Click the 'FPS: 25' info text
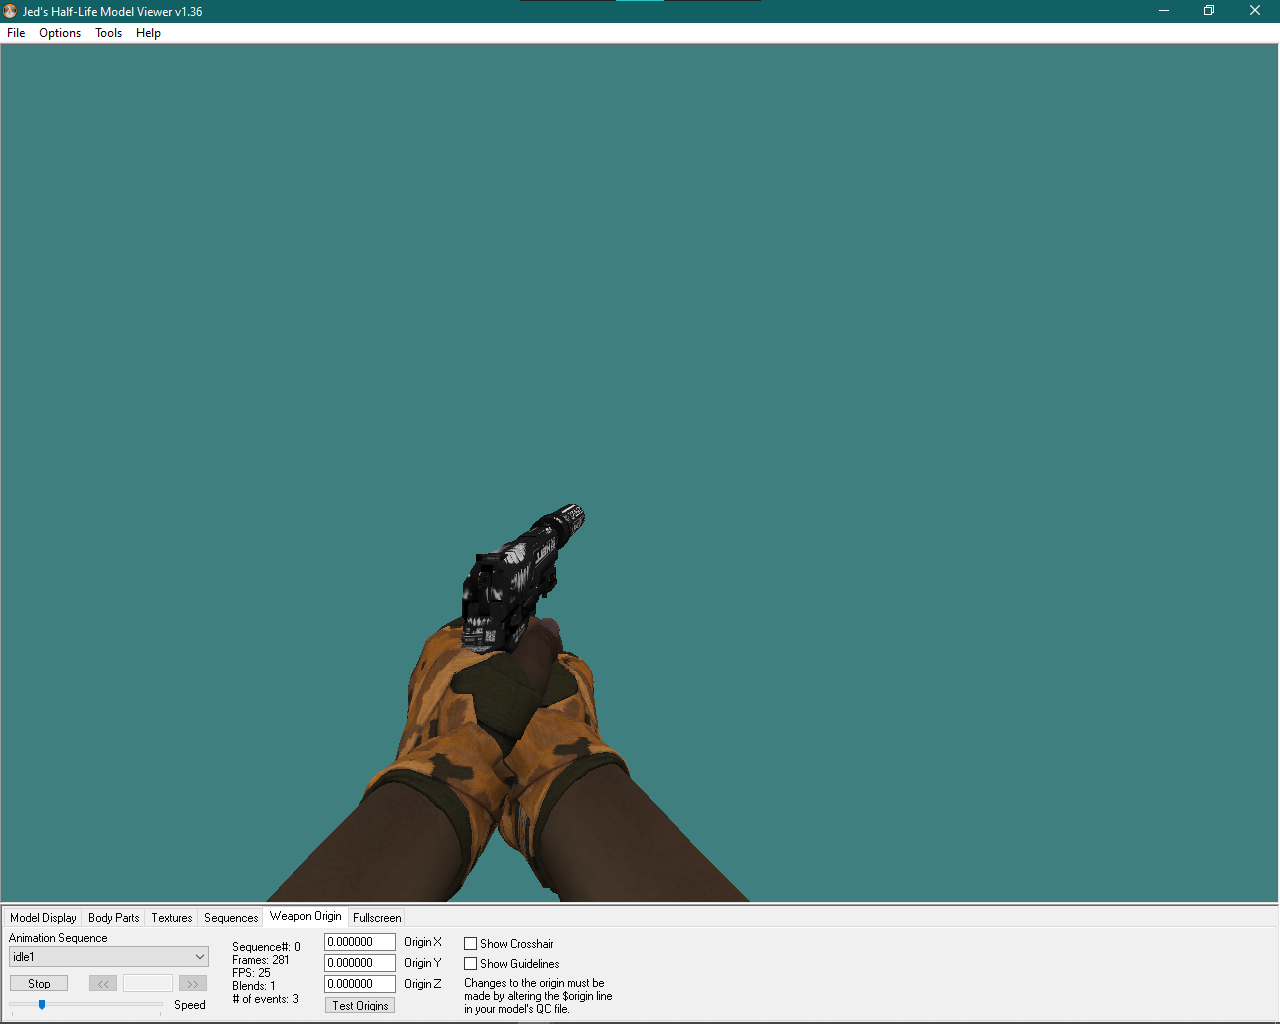 pos(251,973)
